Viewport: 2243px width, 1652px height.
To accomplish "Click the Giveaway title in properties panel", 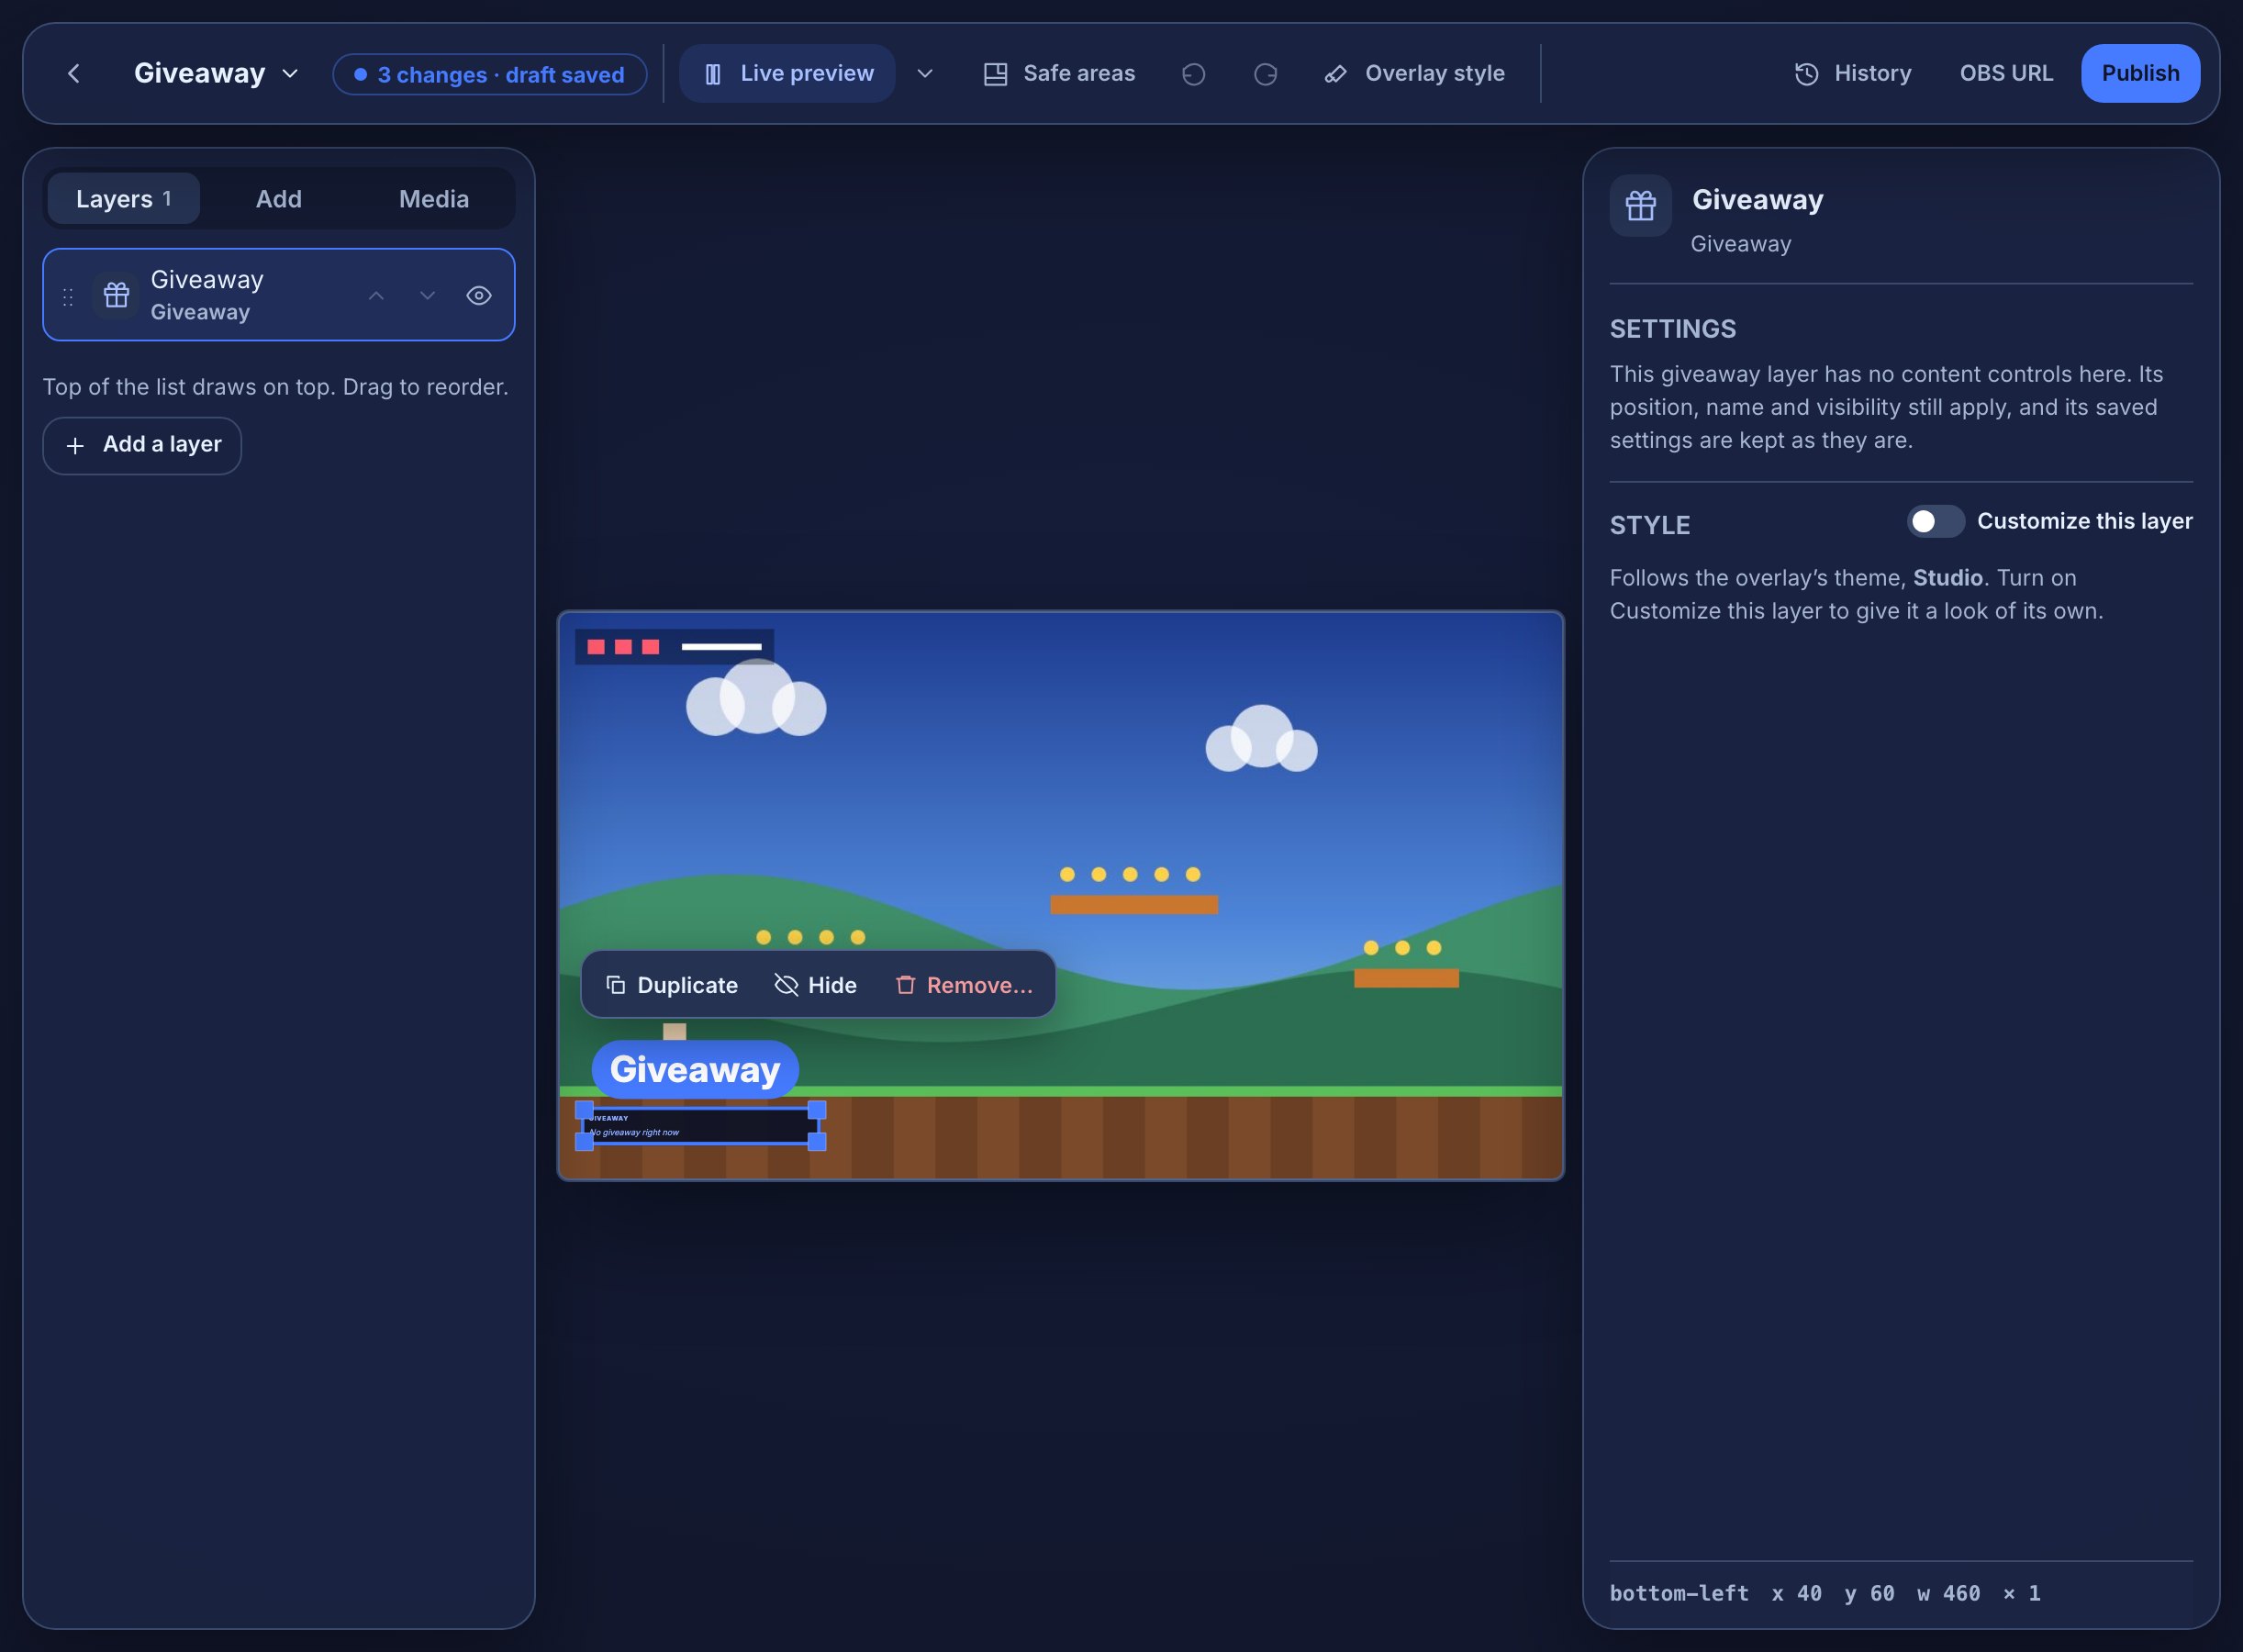I will [1758, 200].
